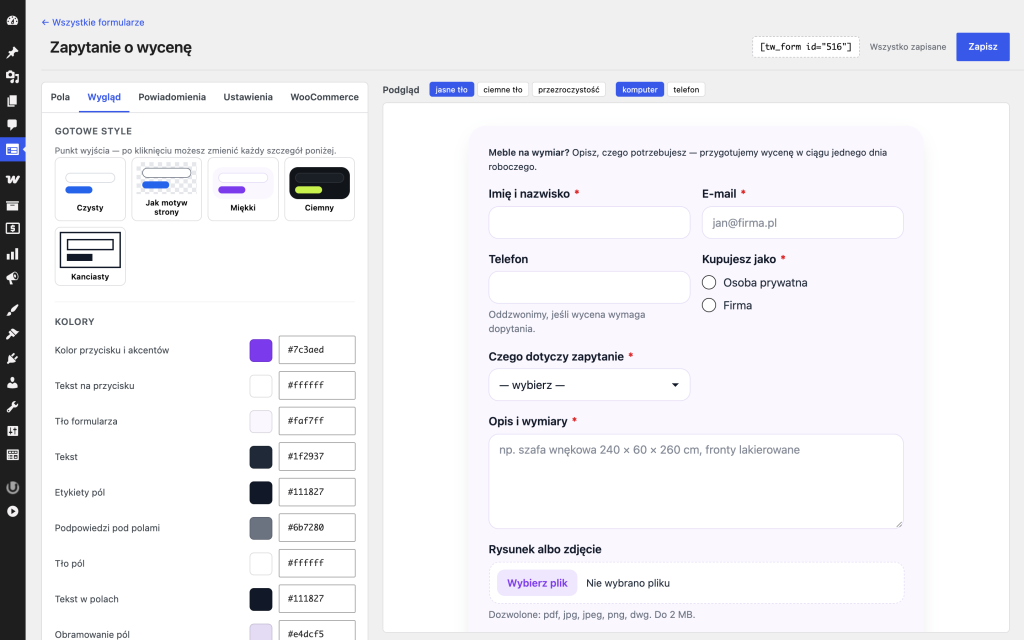This screenshot has height=640, width=1024.
Task: Open WooCommerce from the sidebar icon
Action: pos(12,179)
